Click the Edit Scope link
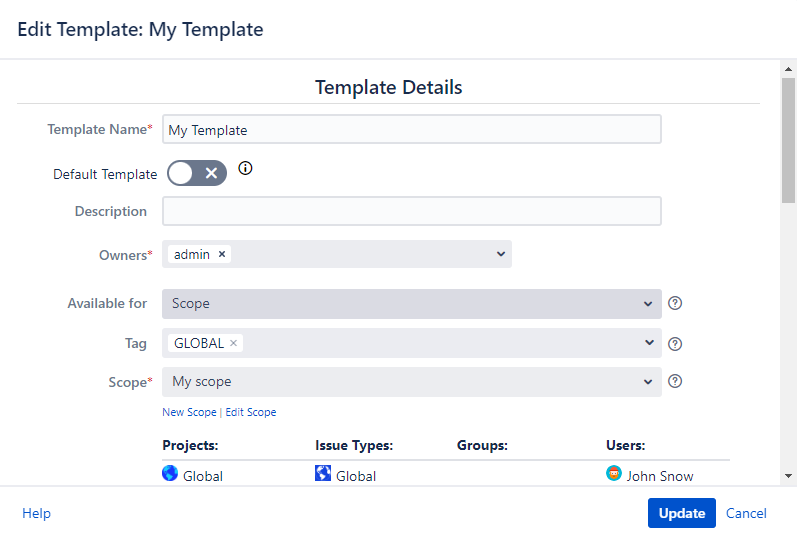 [251, 412]
